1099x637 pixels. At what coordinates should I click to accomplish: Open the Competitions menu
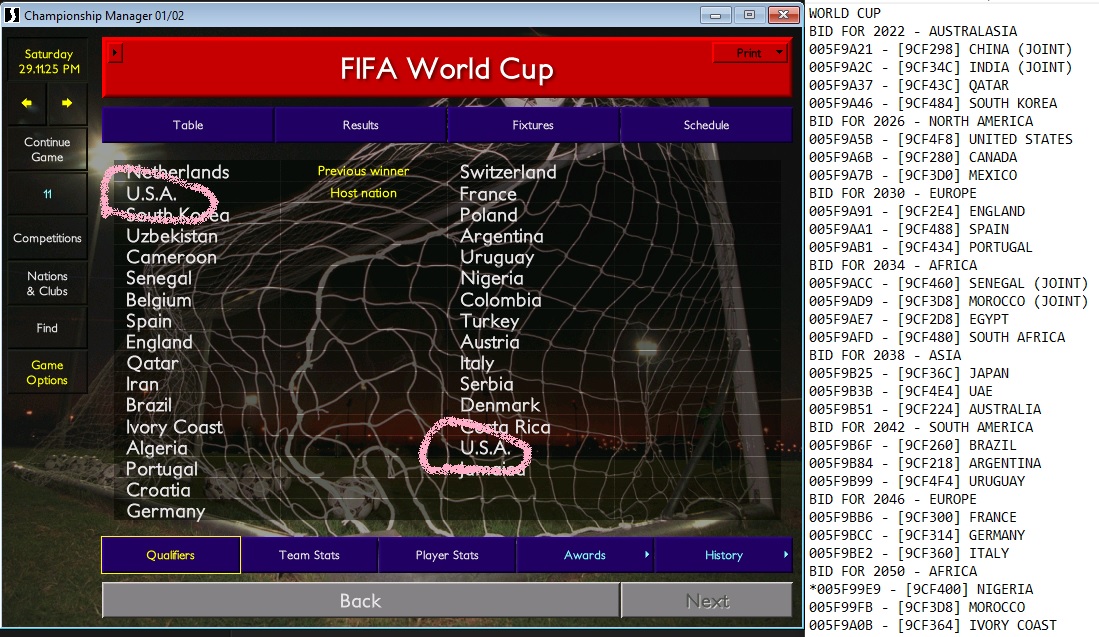click(x=47, y=238)
